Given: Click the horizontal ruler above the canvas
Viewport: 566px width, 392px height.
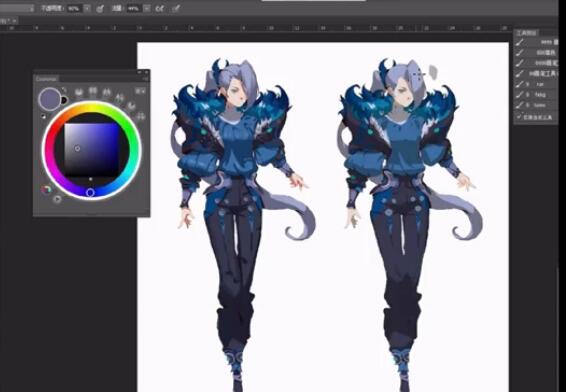Looking at the screenshot, I should coord(256,28).
